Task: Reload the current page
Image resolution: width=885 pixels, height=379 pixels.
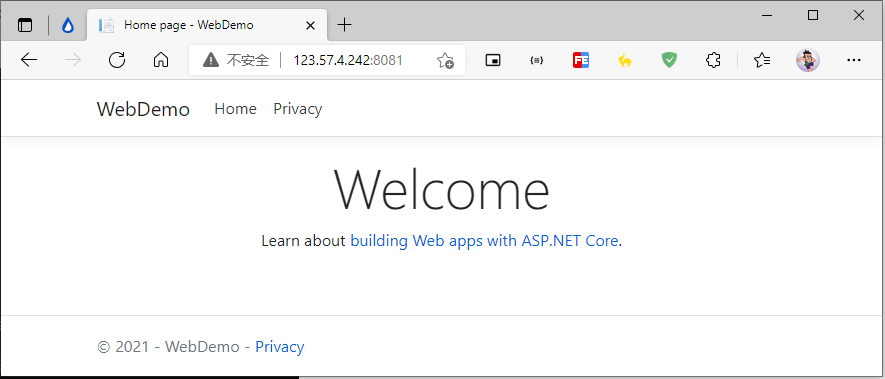Action: (117, 60)
